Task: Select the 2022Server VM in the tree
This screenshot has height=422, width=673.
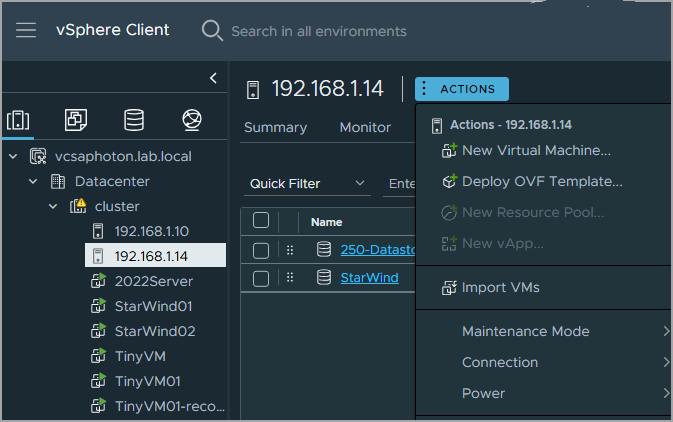Action: (155, 281)
